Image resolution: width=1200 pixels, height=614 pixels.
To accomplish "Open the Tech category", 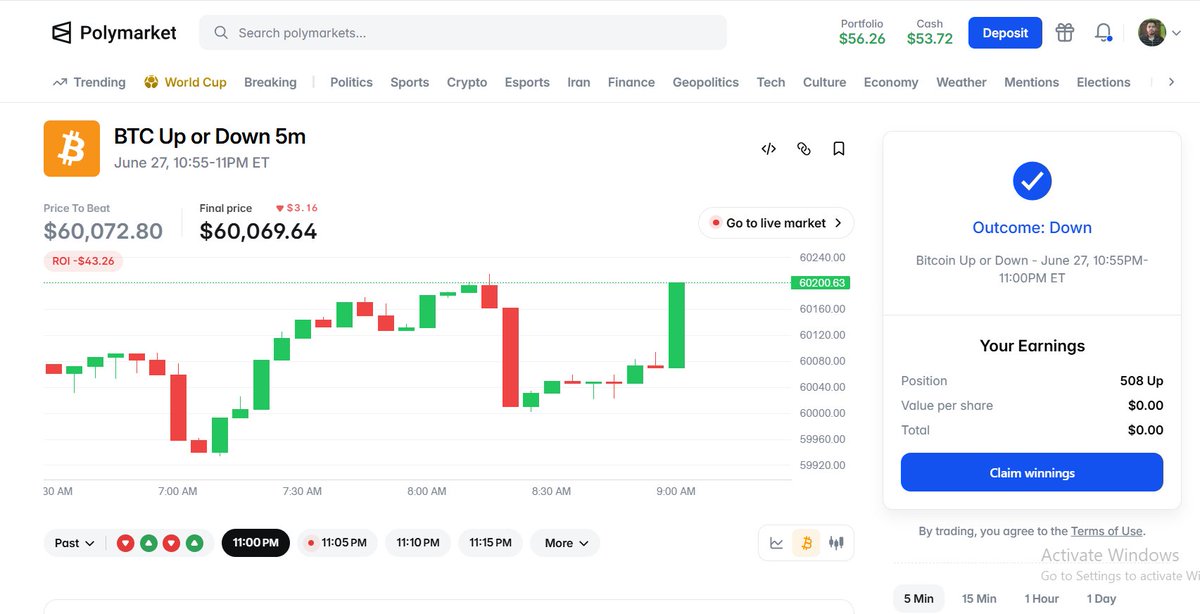I will [771, 82].
